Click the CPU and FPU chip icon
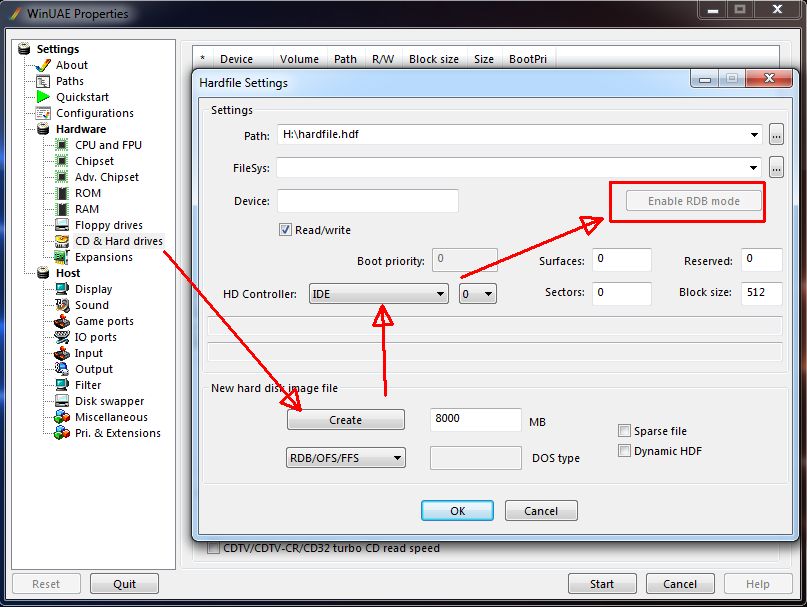This screenshot has height=607, width=807. [x=62, y=145]
